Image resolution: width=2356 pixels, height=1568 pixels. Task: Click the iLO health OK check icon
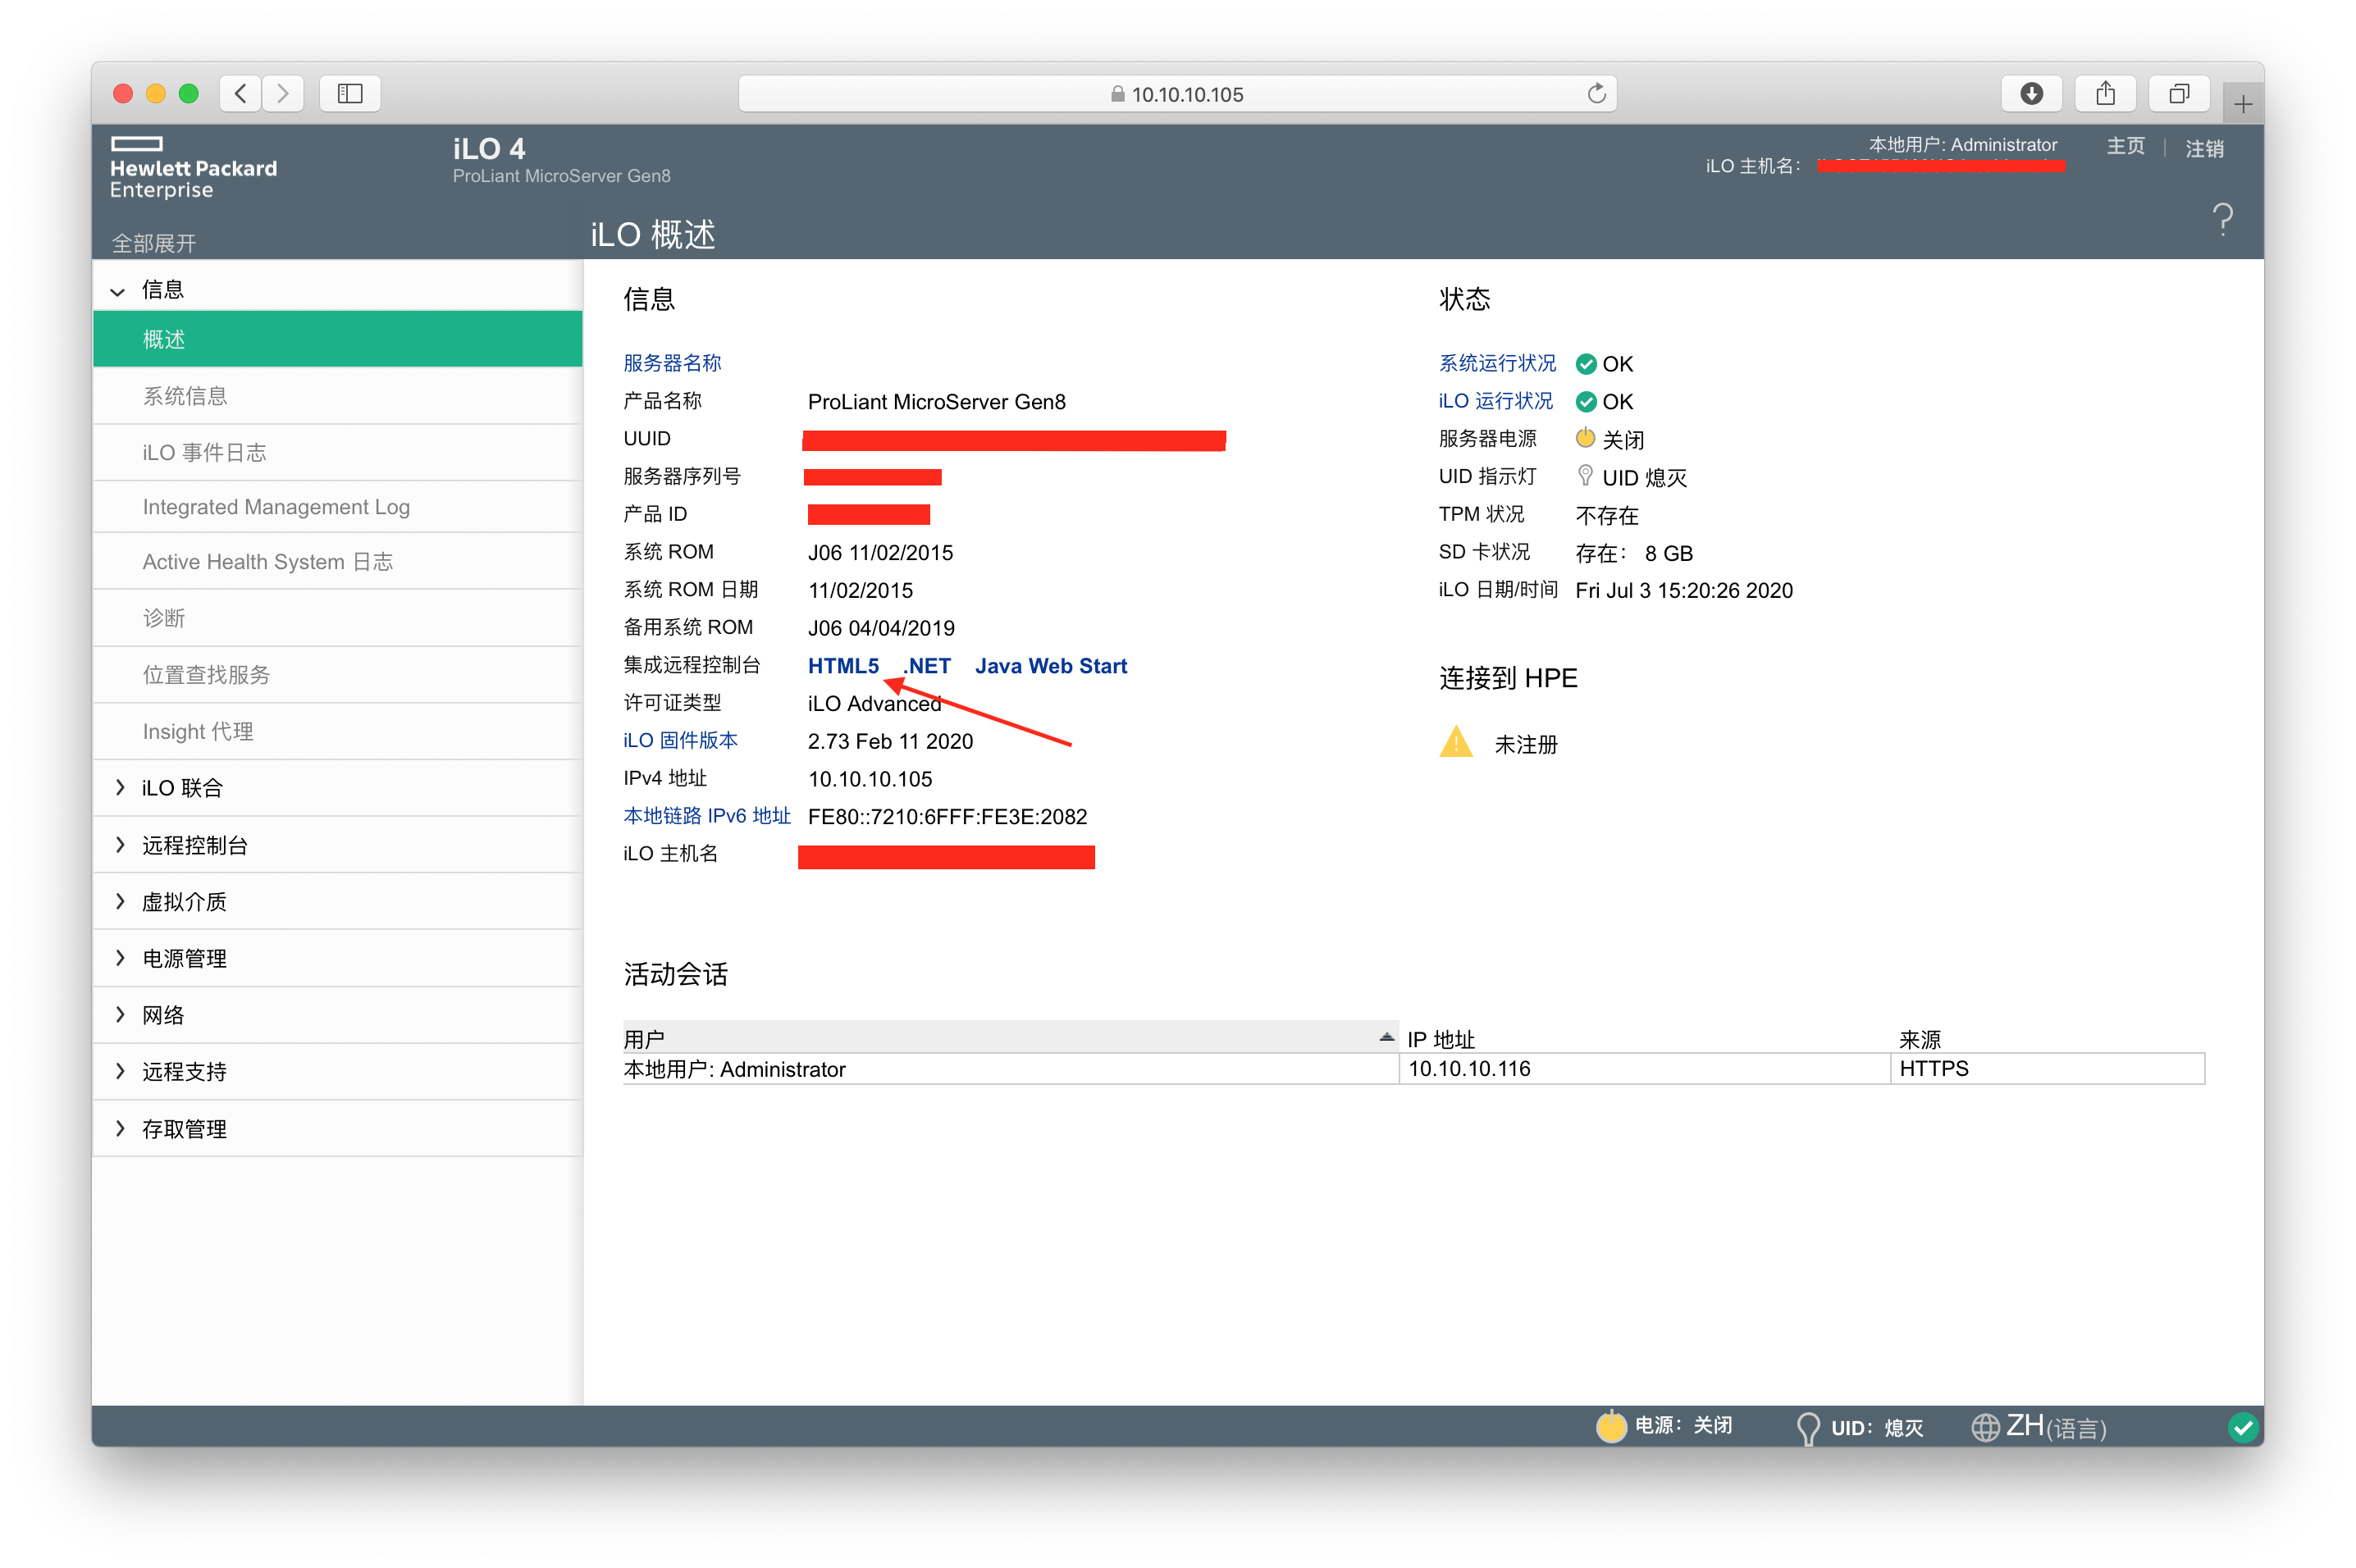click(x=1585, y=402)
